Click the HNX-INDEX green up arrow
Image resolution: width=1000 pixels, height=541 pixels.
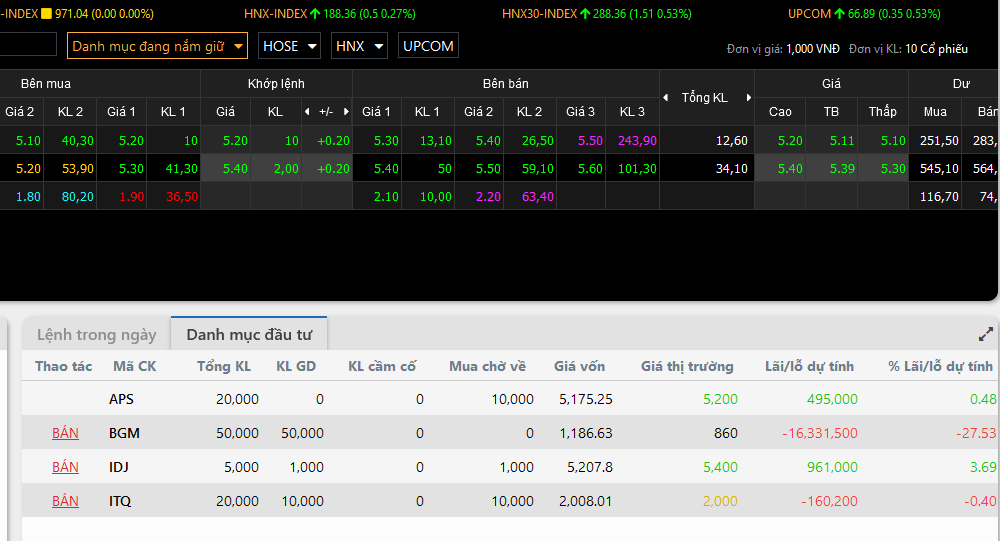coord(315,13)
